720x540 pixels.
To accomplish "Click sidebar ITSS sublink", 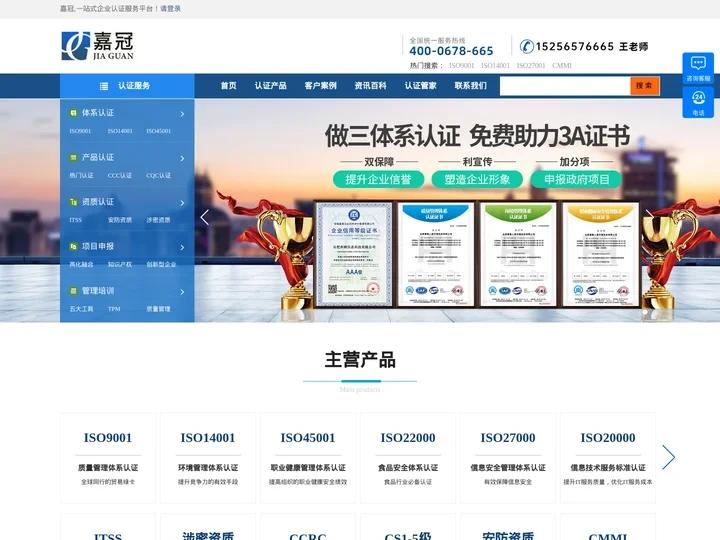I will [76, 220].
